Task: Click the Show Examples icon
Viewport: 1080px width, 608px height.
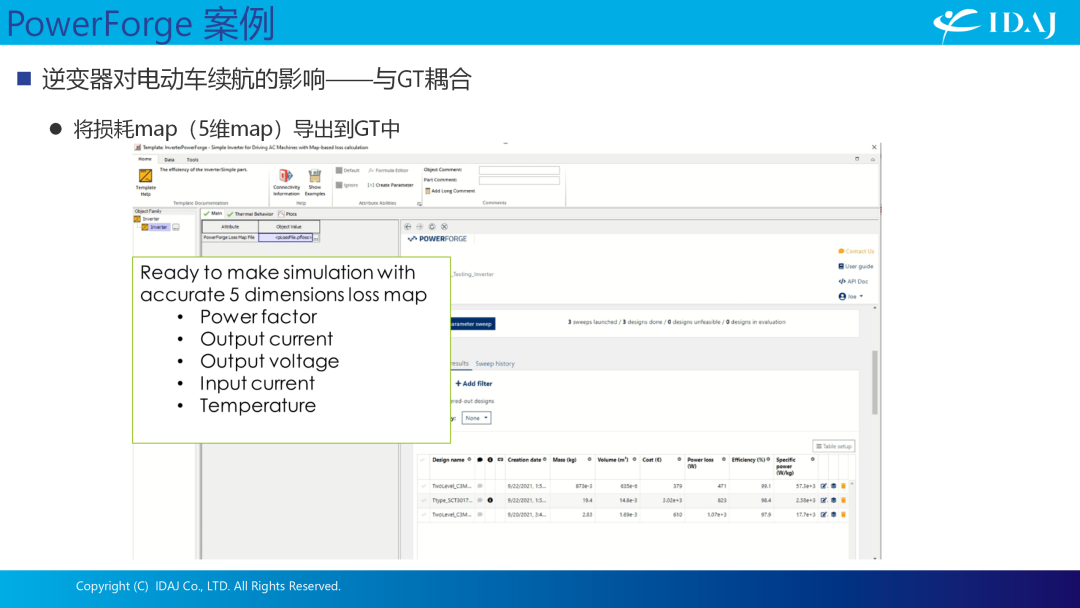Action: click(x=315, y=176)
